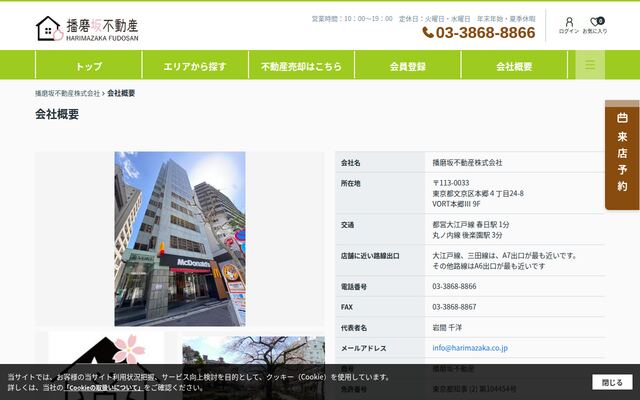Click the 店舗に近い路線出口 row label
The image size is (640, 400).
click(370, 256)
